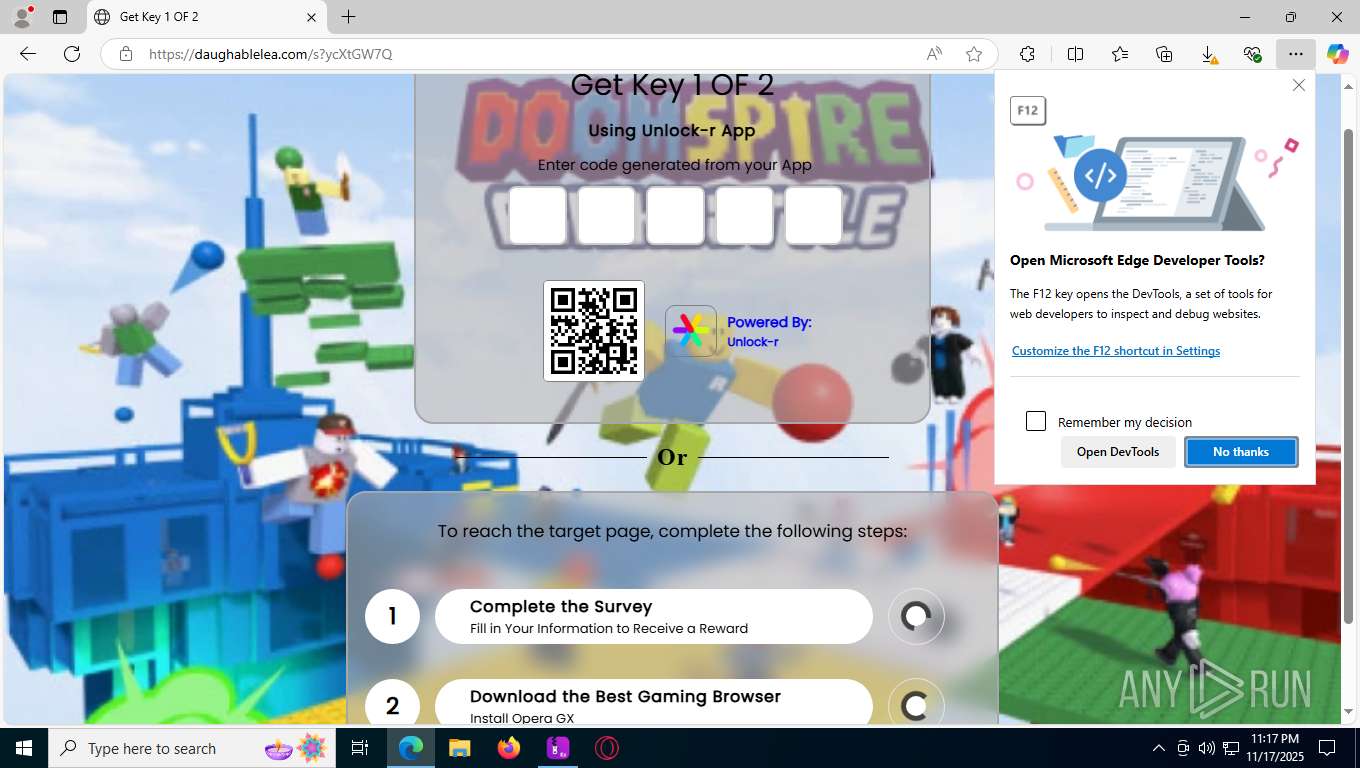This screenshot has height=768, width=1360.
Task: Click the browser Back arrow
Action: click(x=28, y=54)
